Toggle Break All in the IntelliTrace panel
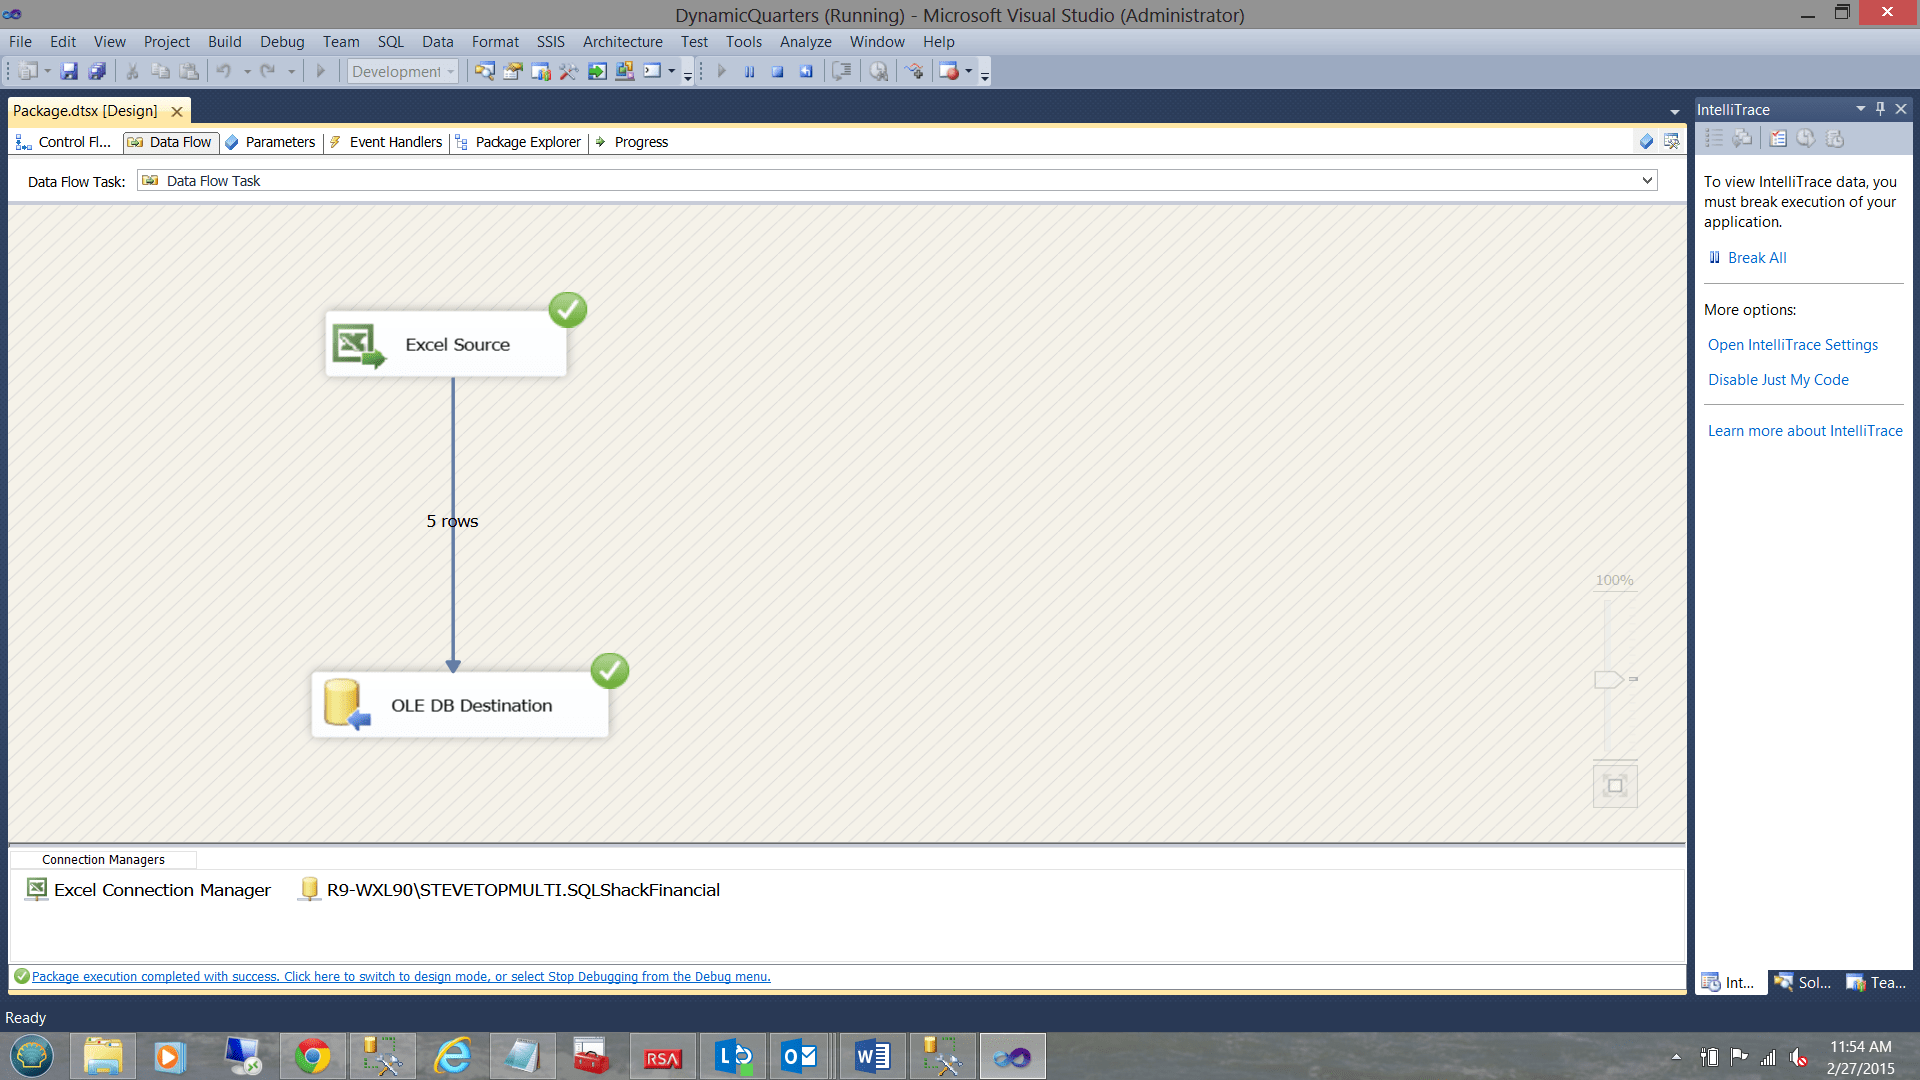Image resolution: width=1920 pixels, height=1080 pixels. [1756, 257]
